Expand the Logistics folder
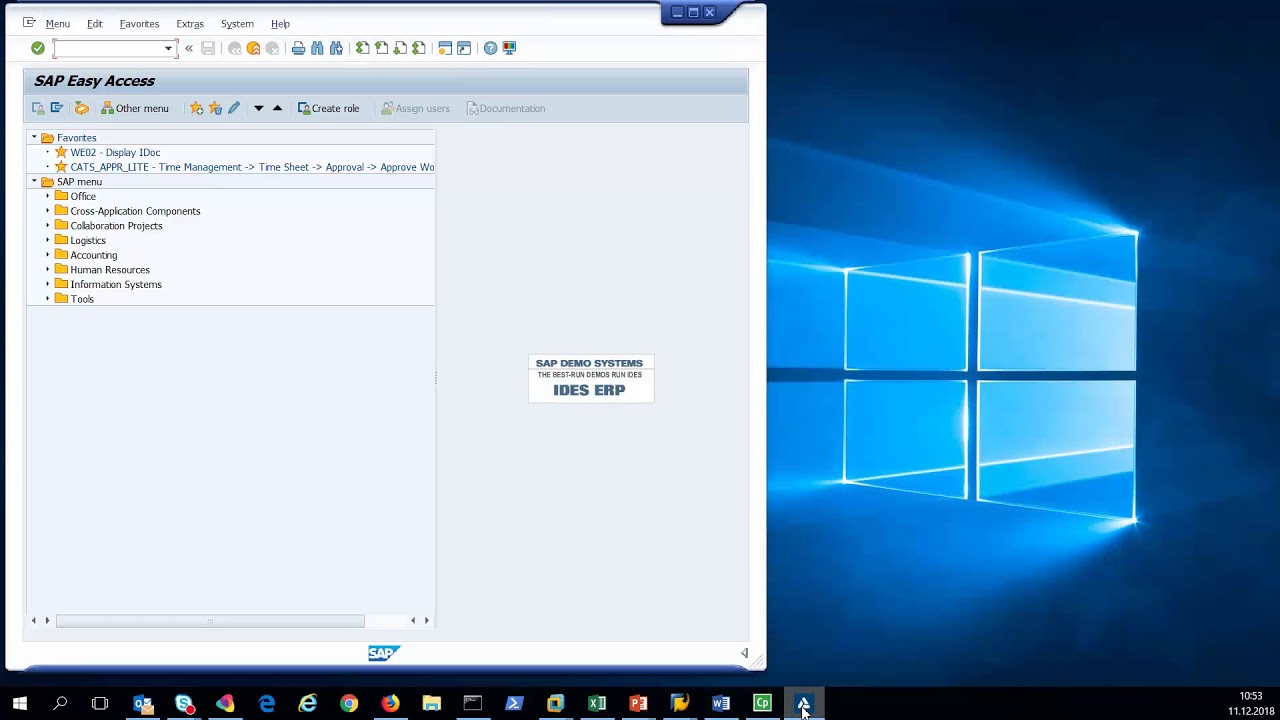 coord(47,240)
